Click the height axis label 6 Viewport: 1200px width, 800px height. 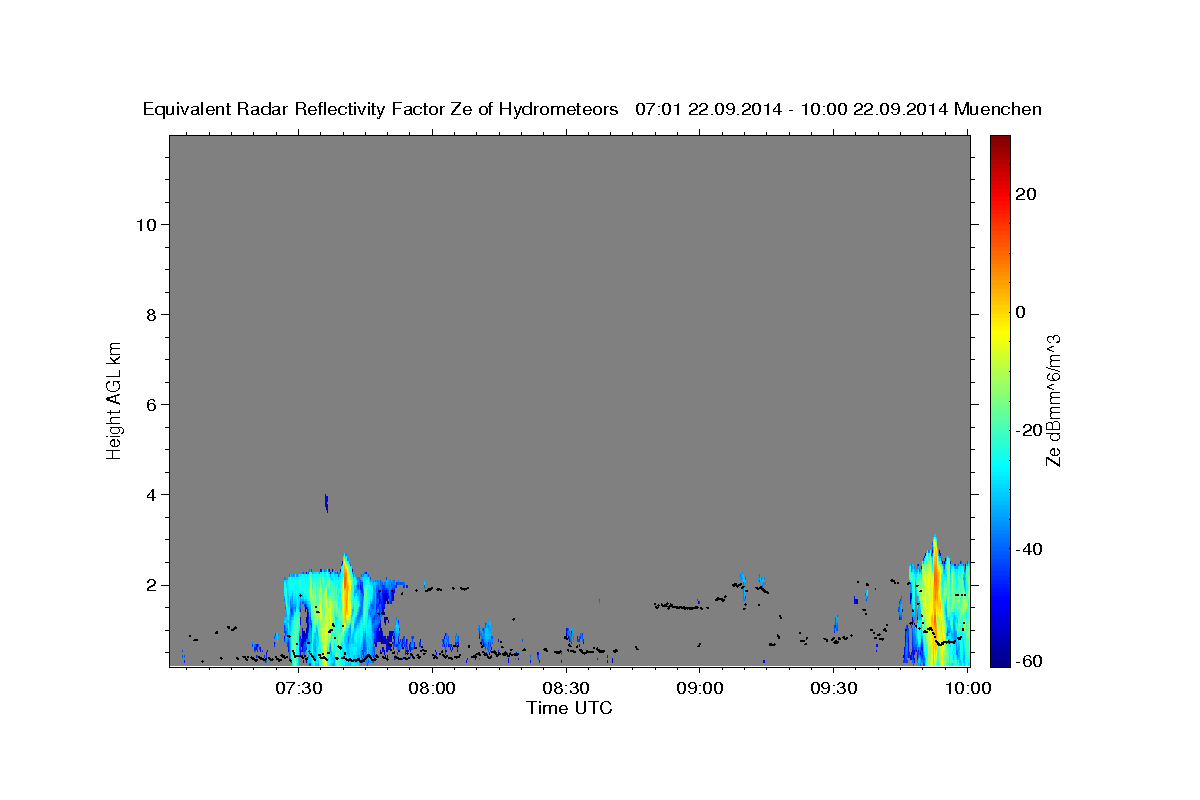tap(151, 404)
